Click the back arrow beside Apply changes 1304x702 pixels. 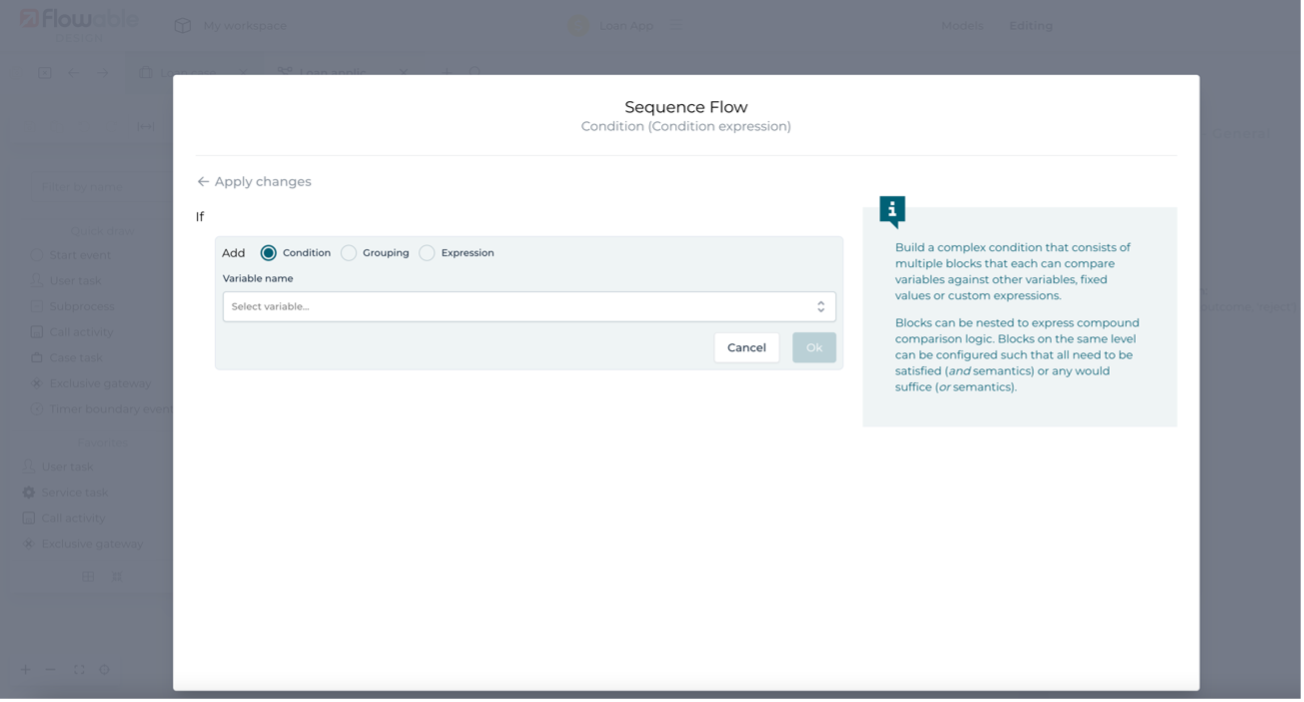click(x=203, y=182)
